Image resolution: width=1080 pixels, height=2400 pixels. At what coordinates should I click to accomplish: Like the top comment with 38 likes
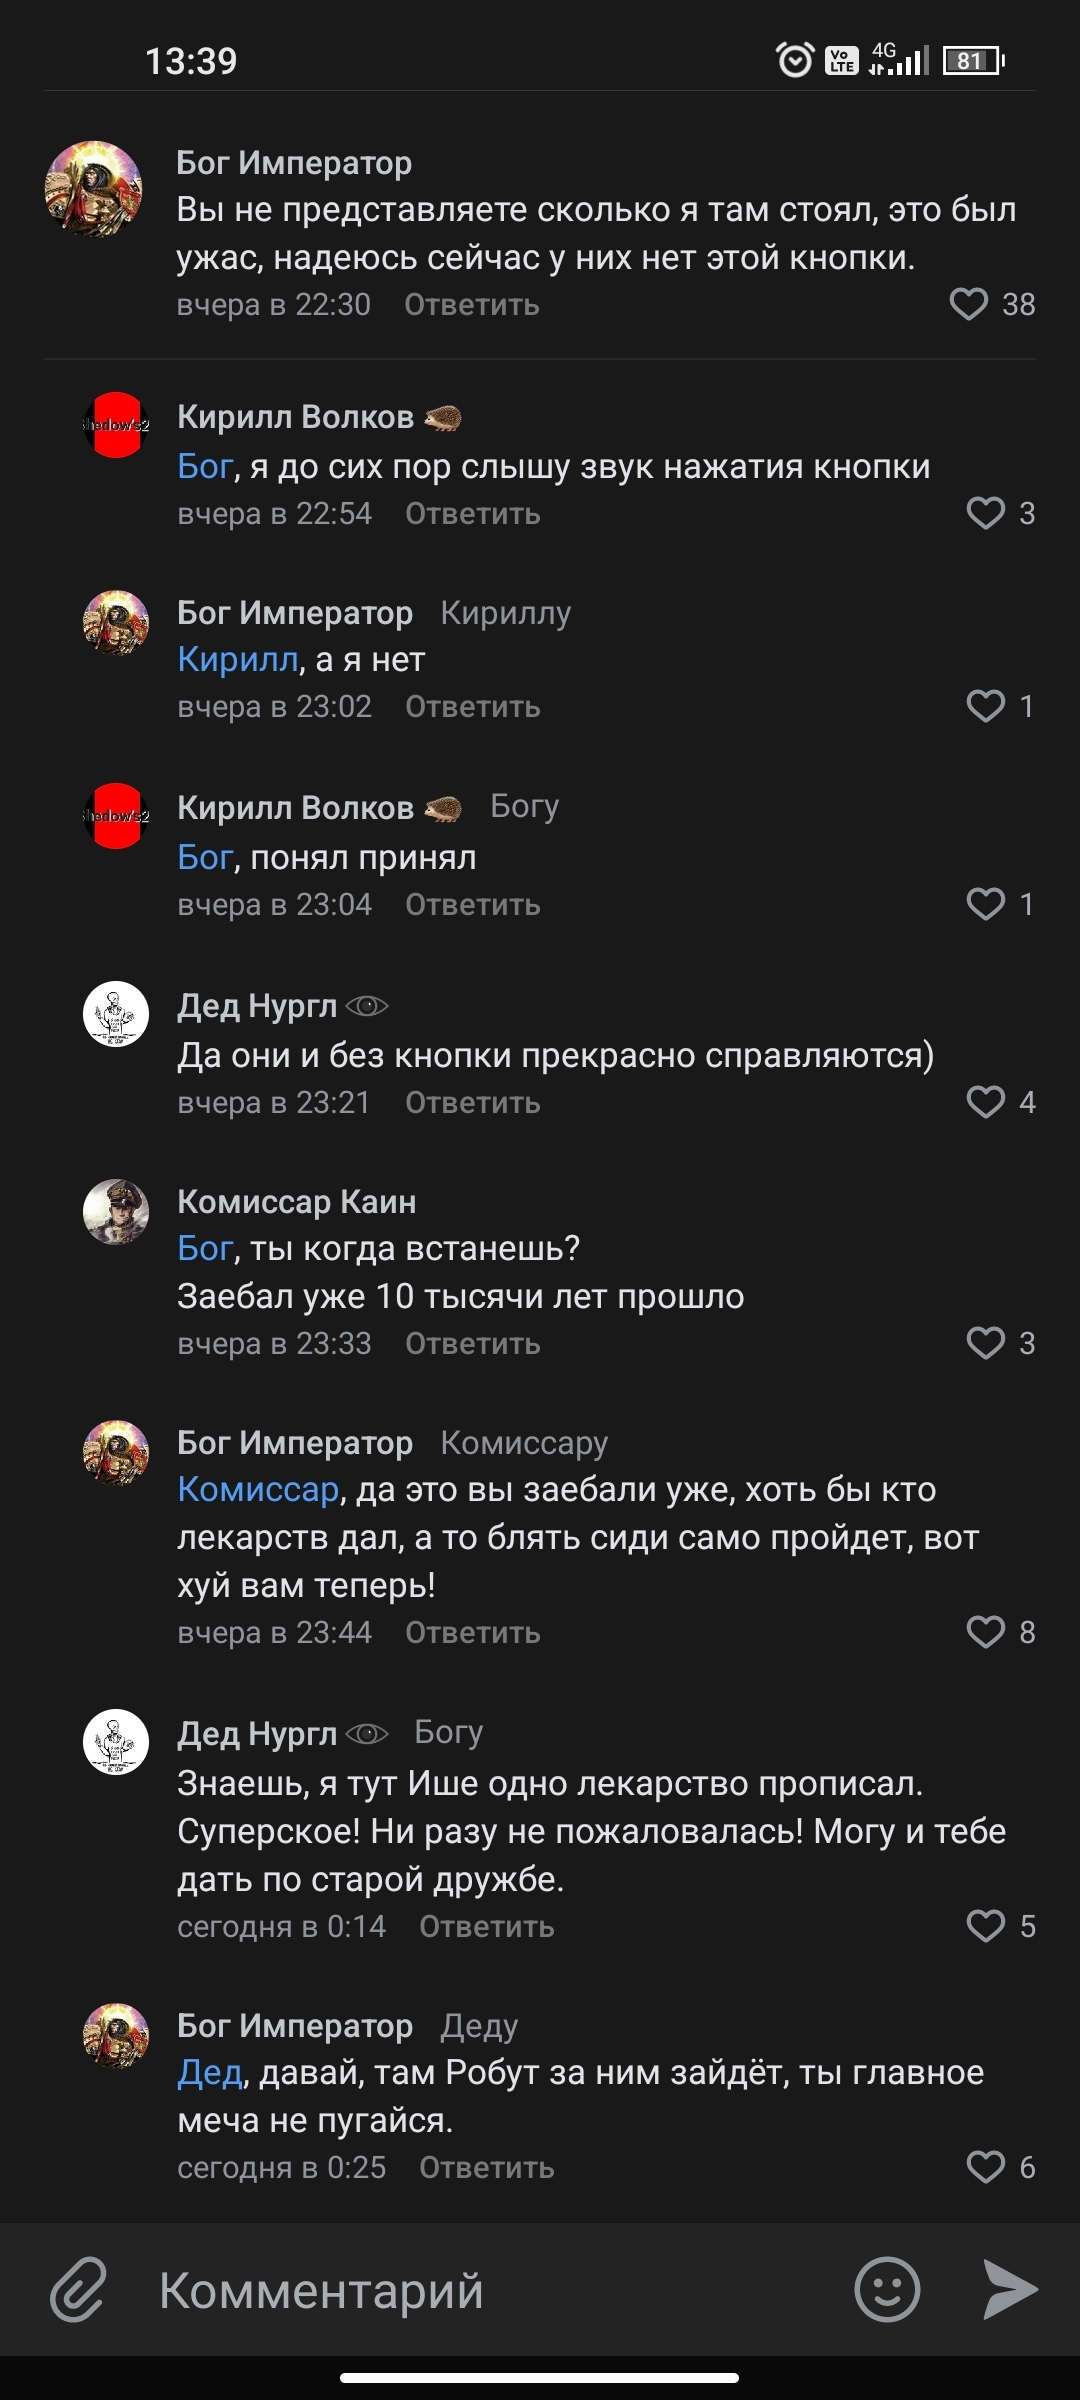click(968, 305)
